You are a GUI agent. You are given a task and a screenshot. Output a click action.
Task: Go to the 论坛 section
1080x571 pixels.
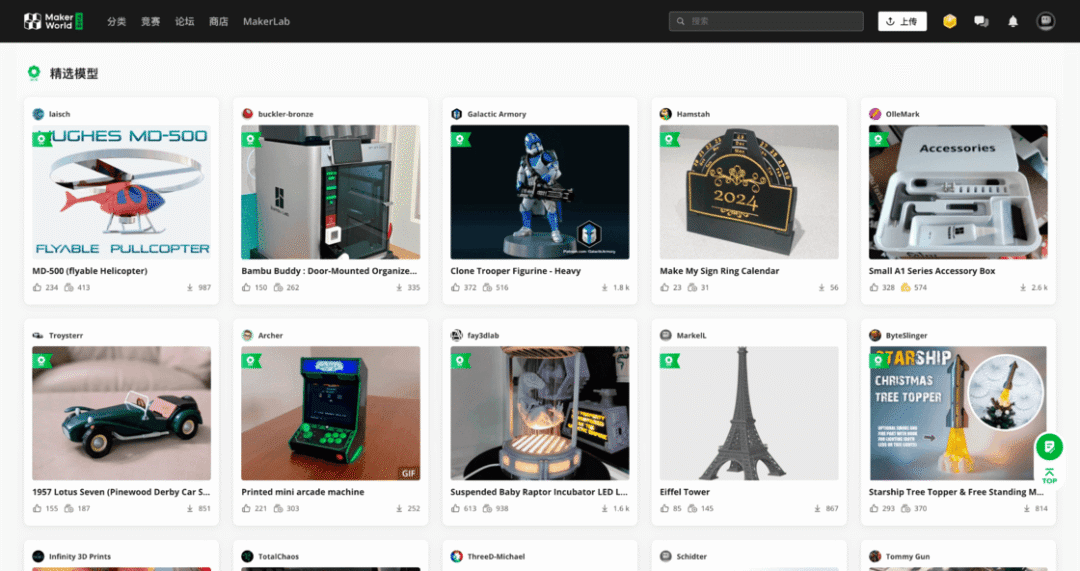(185, 21)
